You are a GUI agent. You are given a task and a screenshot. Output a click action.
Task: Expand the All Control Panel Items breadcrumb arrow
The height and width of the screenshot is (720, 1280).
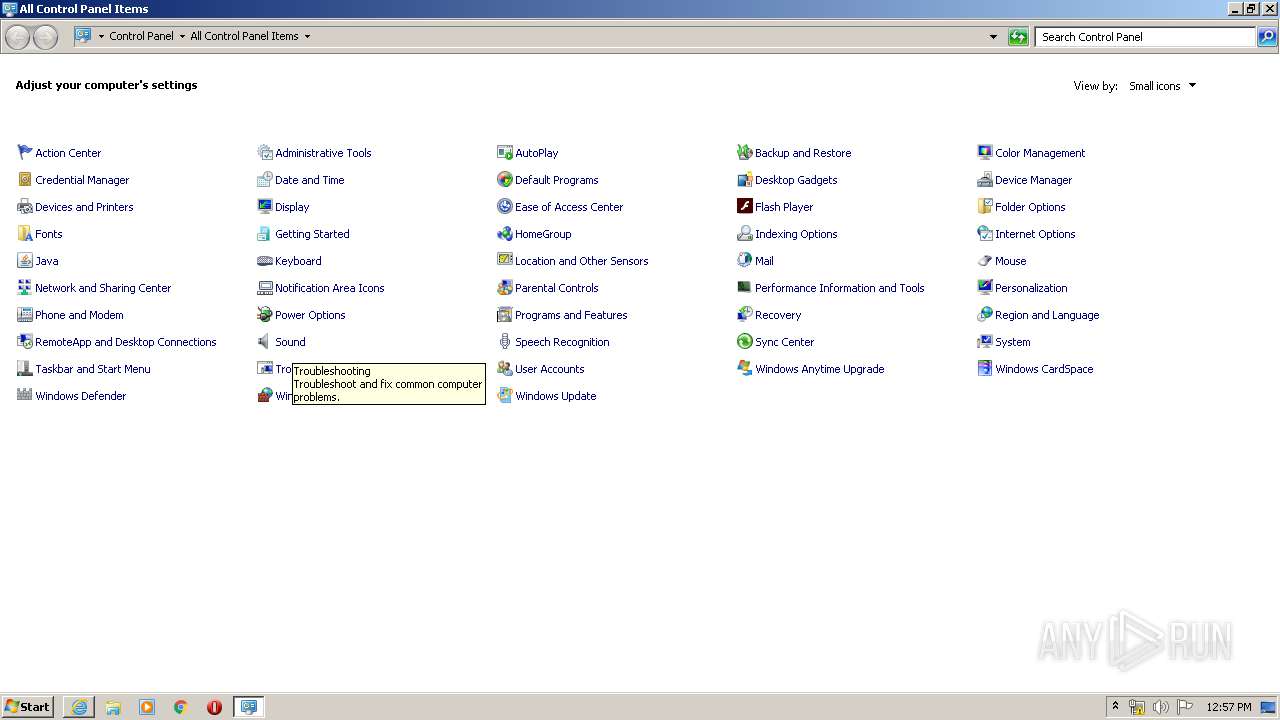pos(307,37)
